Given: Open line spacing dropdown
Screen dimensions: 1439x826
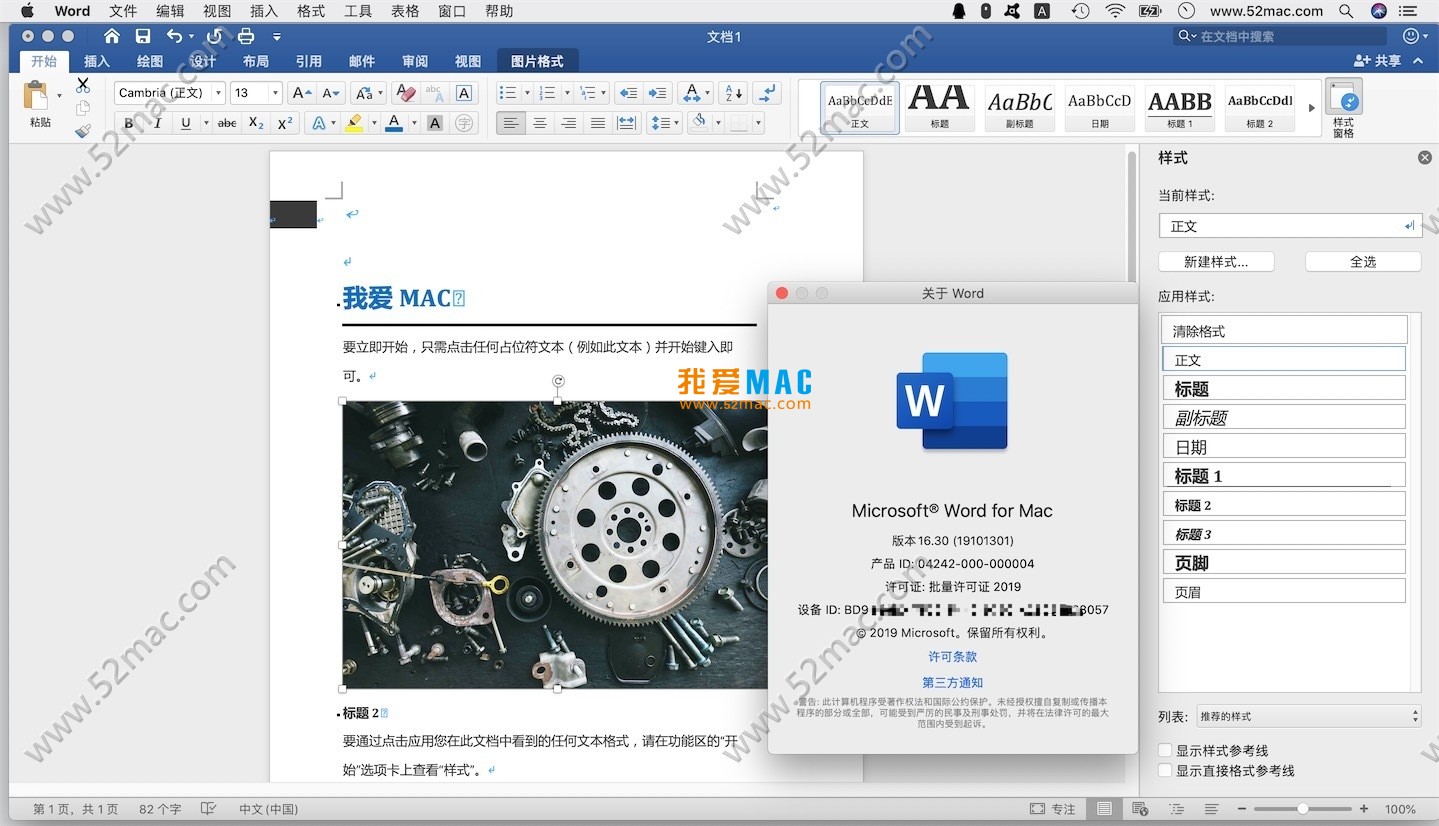Looking at the screenshot, I should [x=664, y=123].
